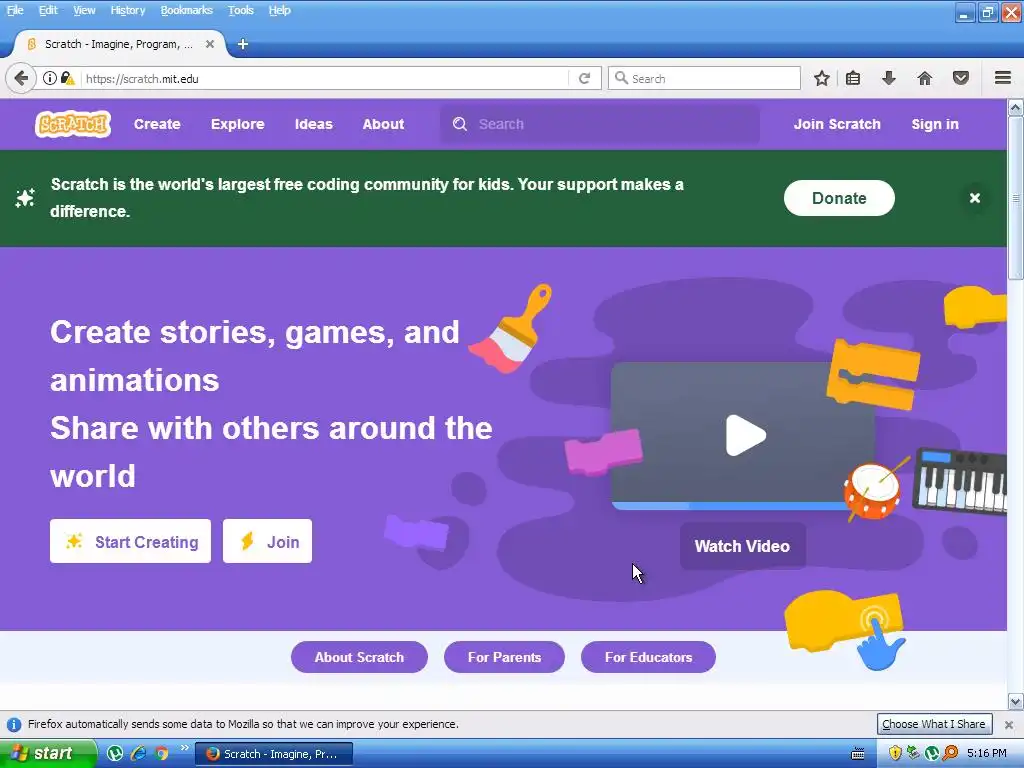Show site information icon
Screen dimensions: 1024x768
[x=49, y=78]
